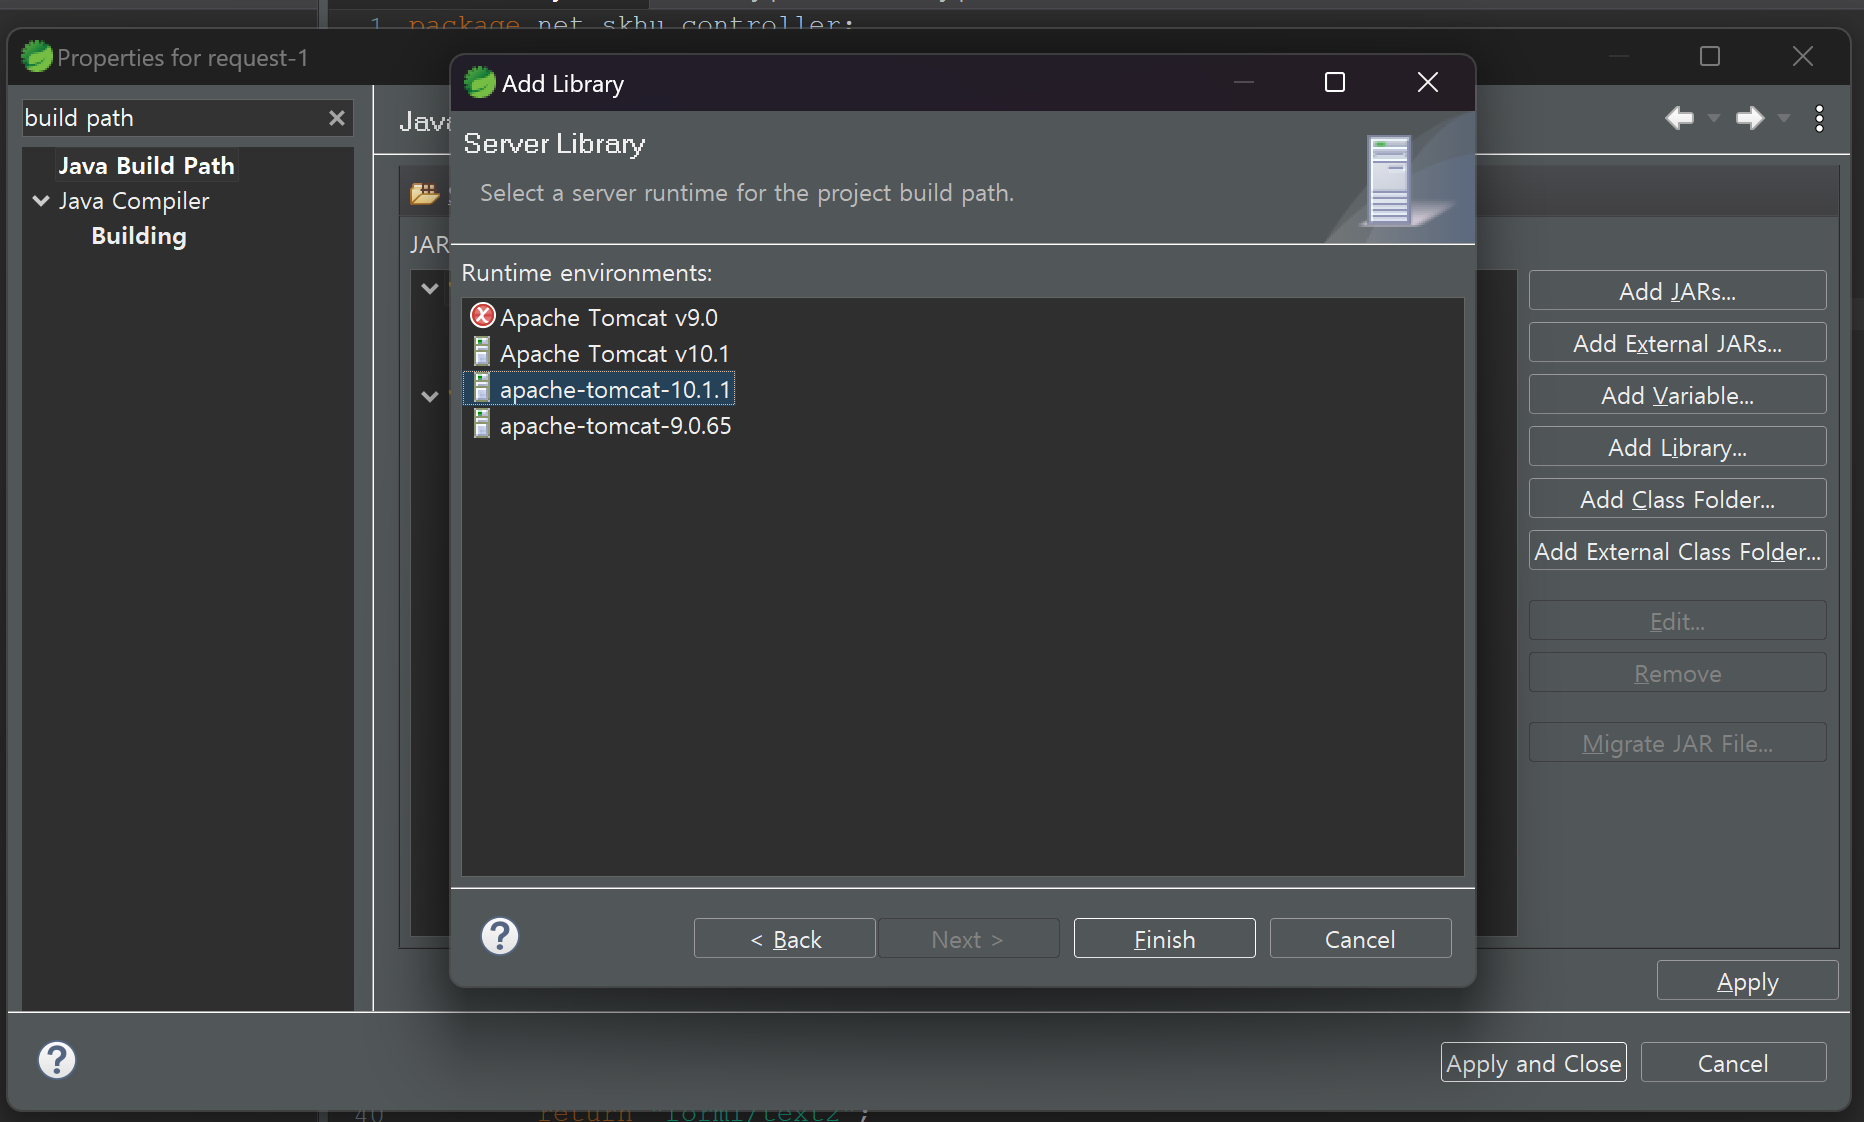The height and width of the screenshot is (1122, 1864).
Task: Select Java Build Path in the tree
Action: click(x=146, y=166)
